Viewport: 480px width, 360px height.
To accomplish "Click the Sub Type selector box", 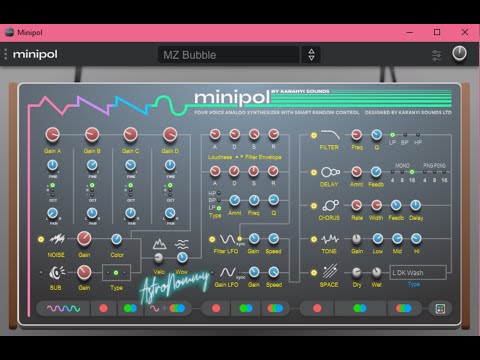I will click(116, 273).
